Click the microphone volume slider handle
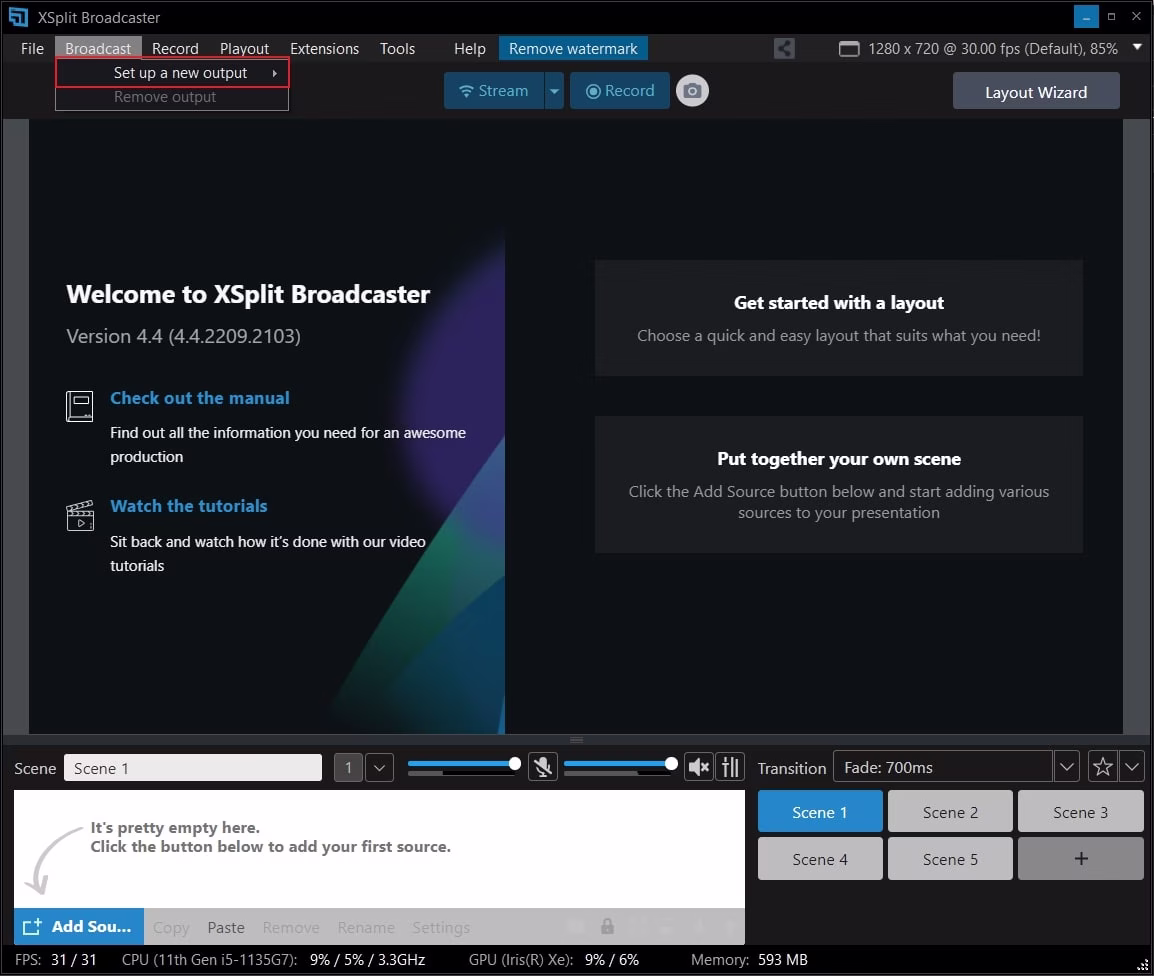The image size is (1154, 976). pyautogui.click(x=514, y=764)
